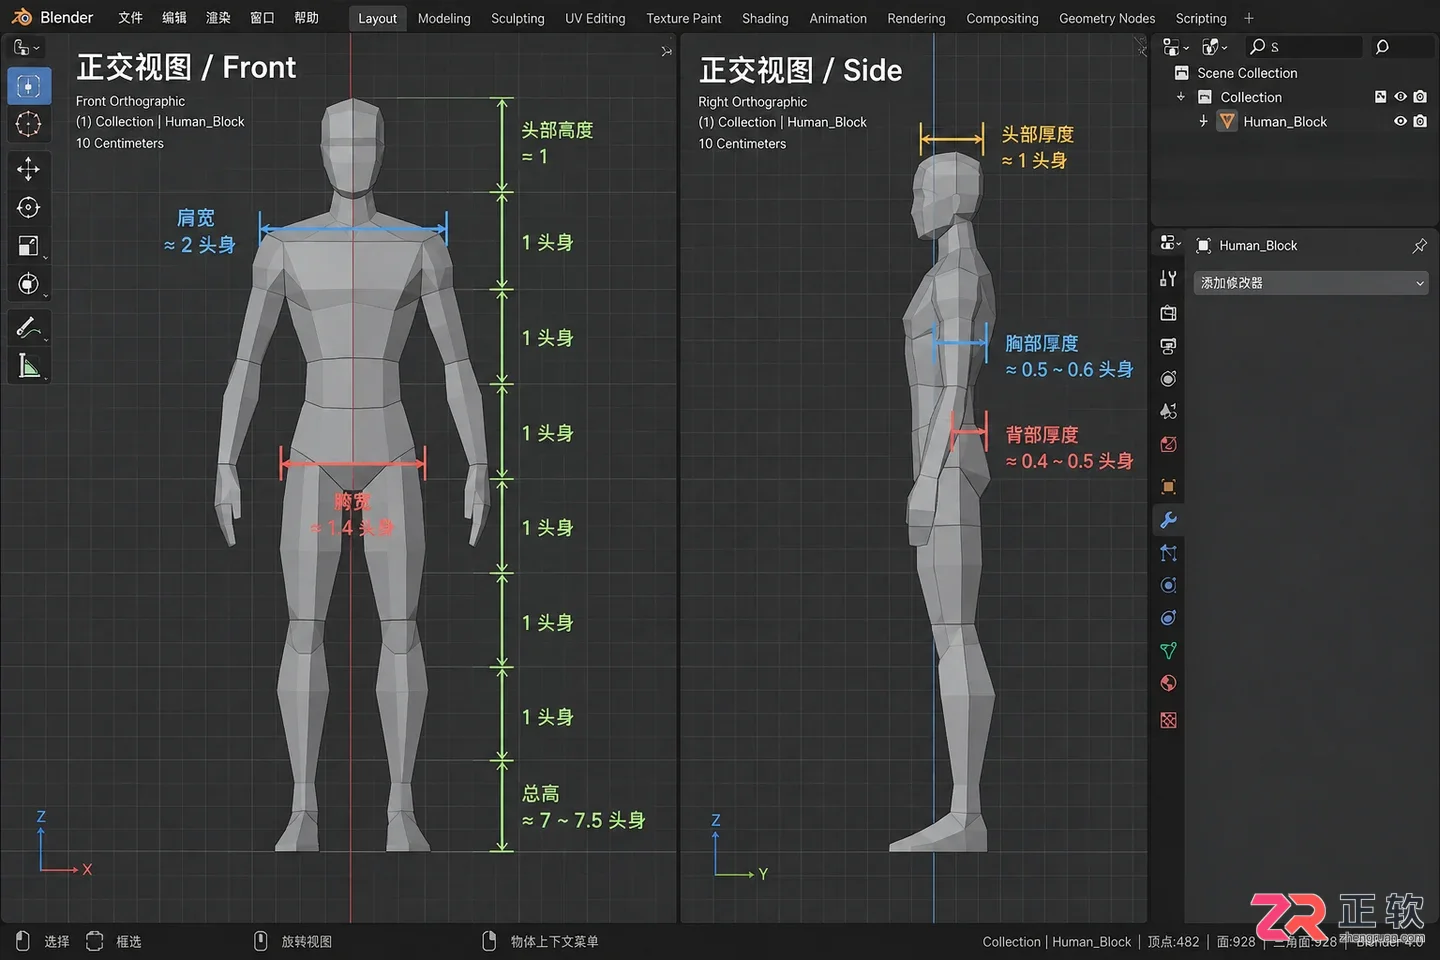Select the Rotate tool
This screenshot has width=1440, height=960.
tap(29, 207)
